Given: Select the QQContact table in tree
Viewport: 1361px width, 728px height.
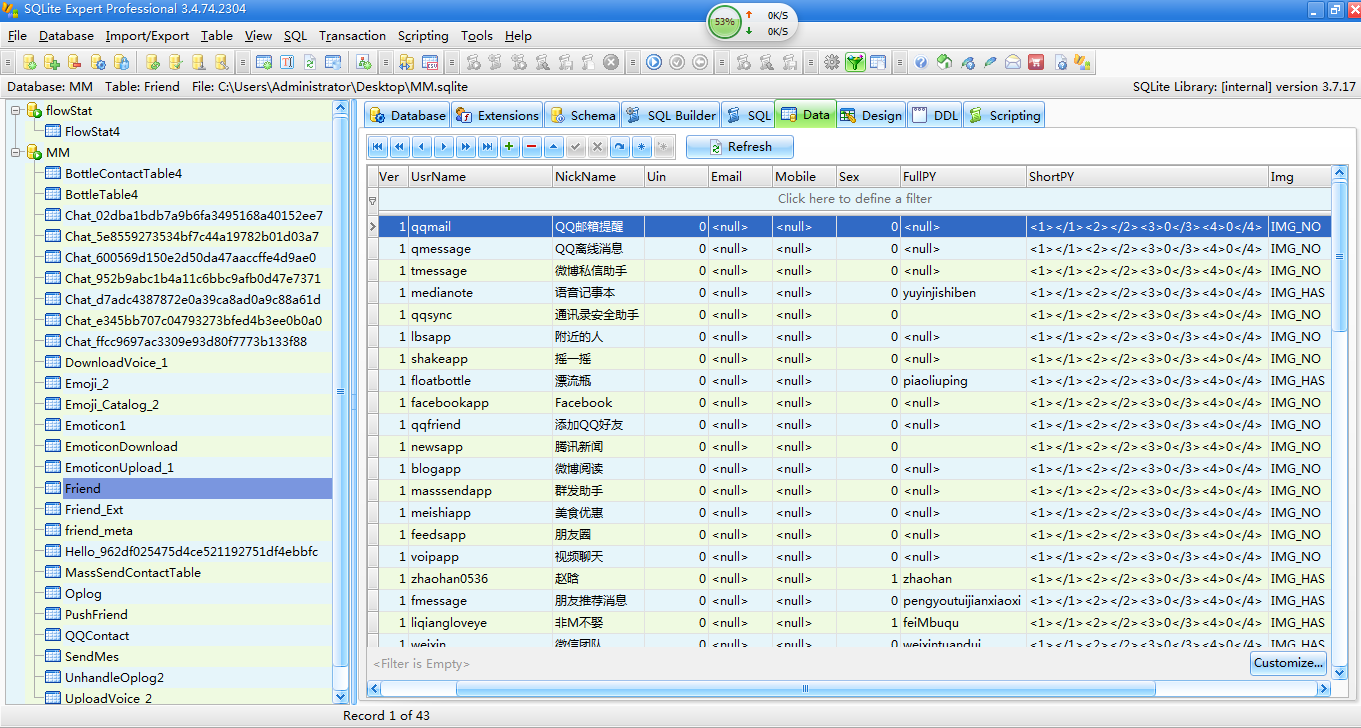Looking at the screenshot, I should 97,636.
